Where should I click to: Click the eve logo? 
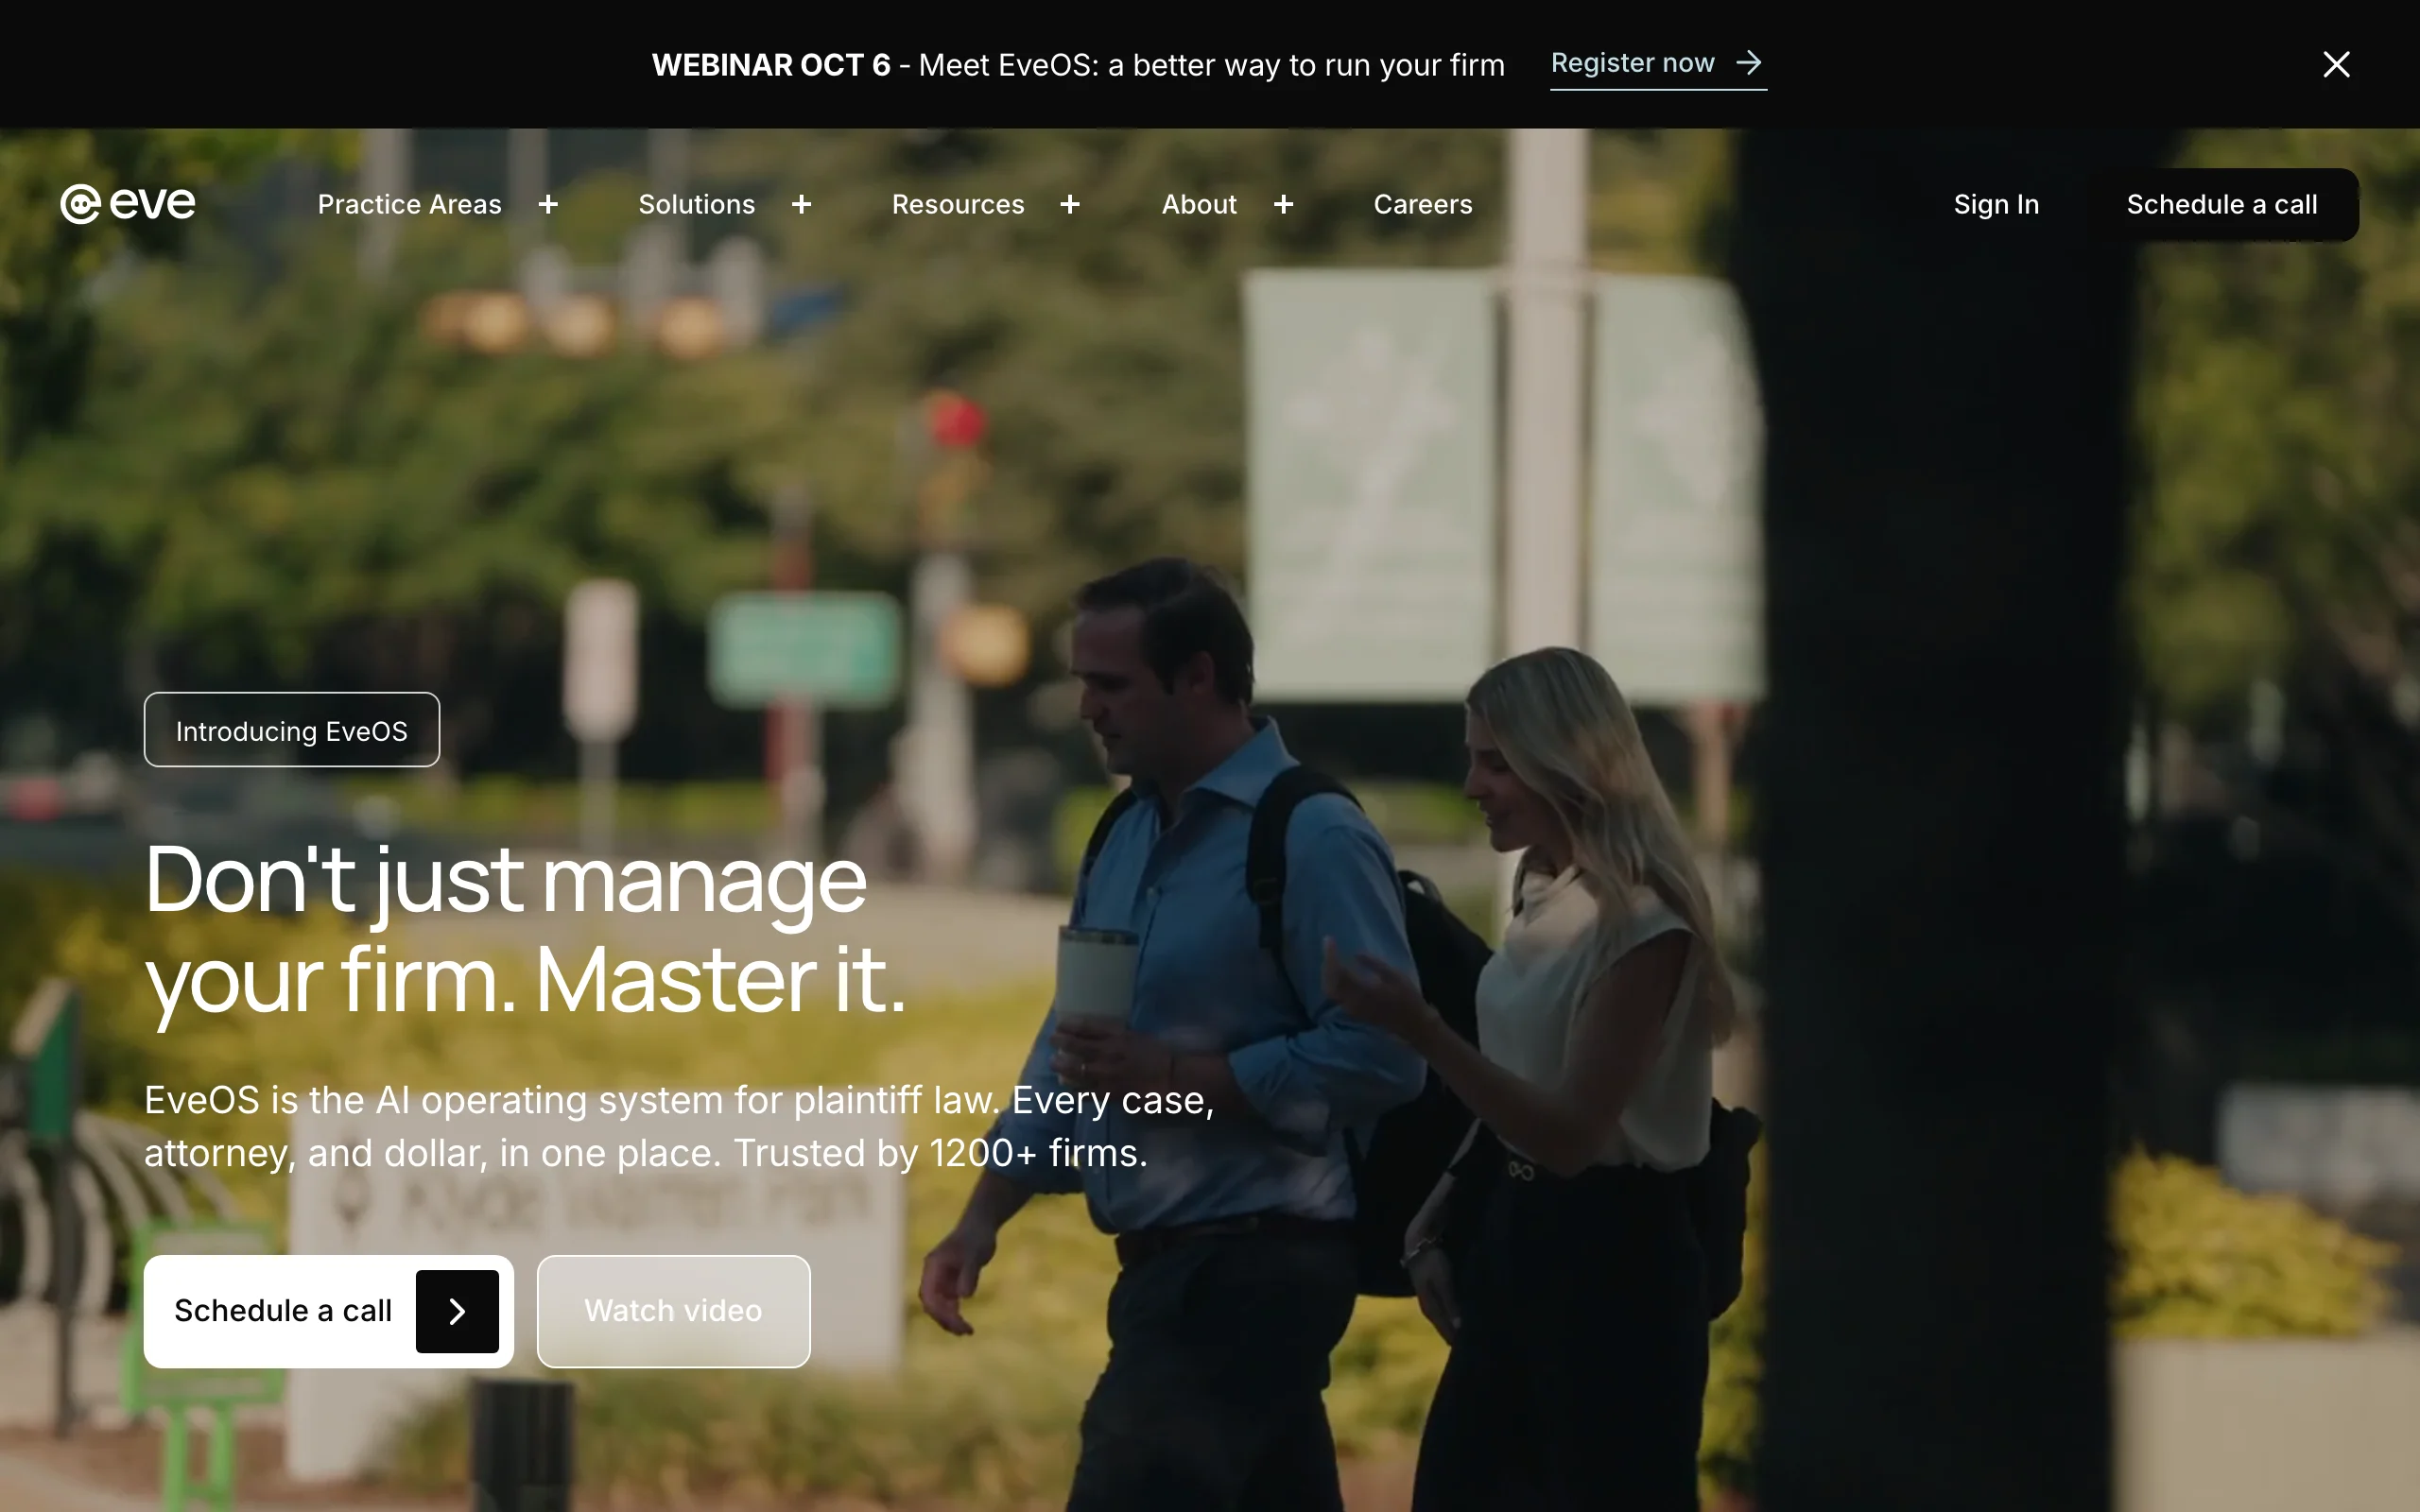point(128,204)
